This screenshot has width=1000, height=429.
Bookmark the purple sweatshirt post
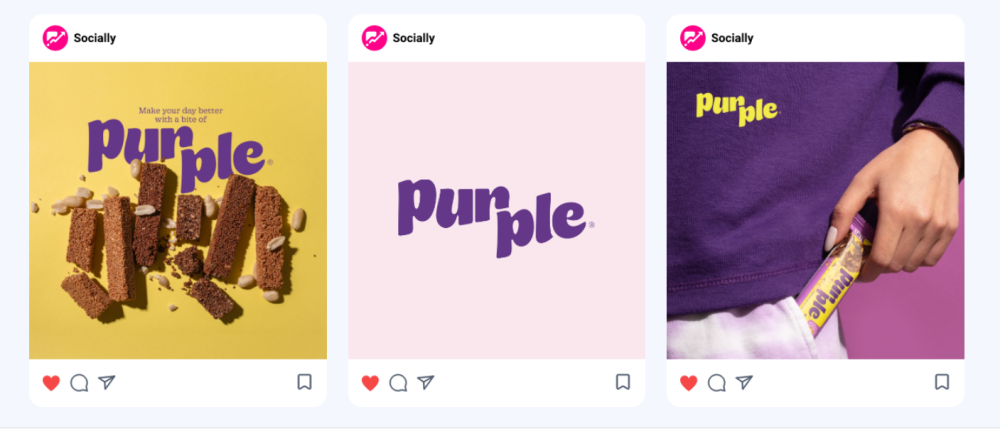pos(942,382)
